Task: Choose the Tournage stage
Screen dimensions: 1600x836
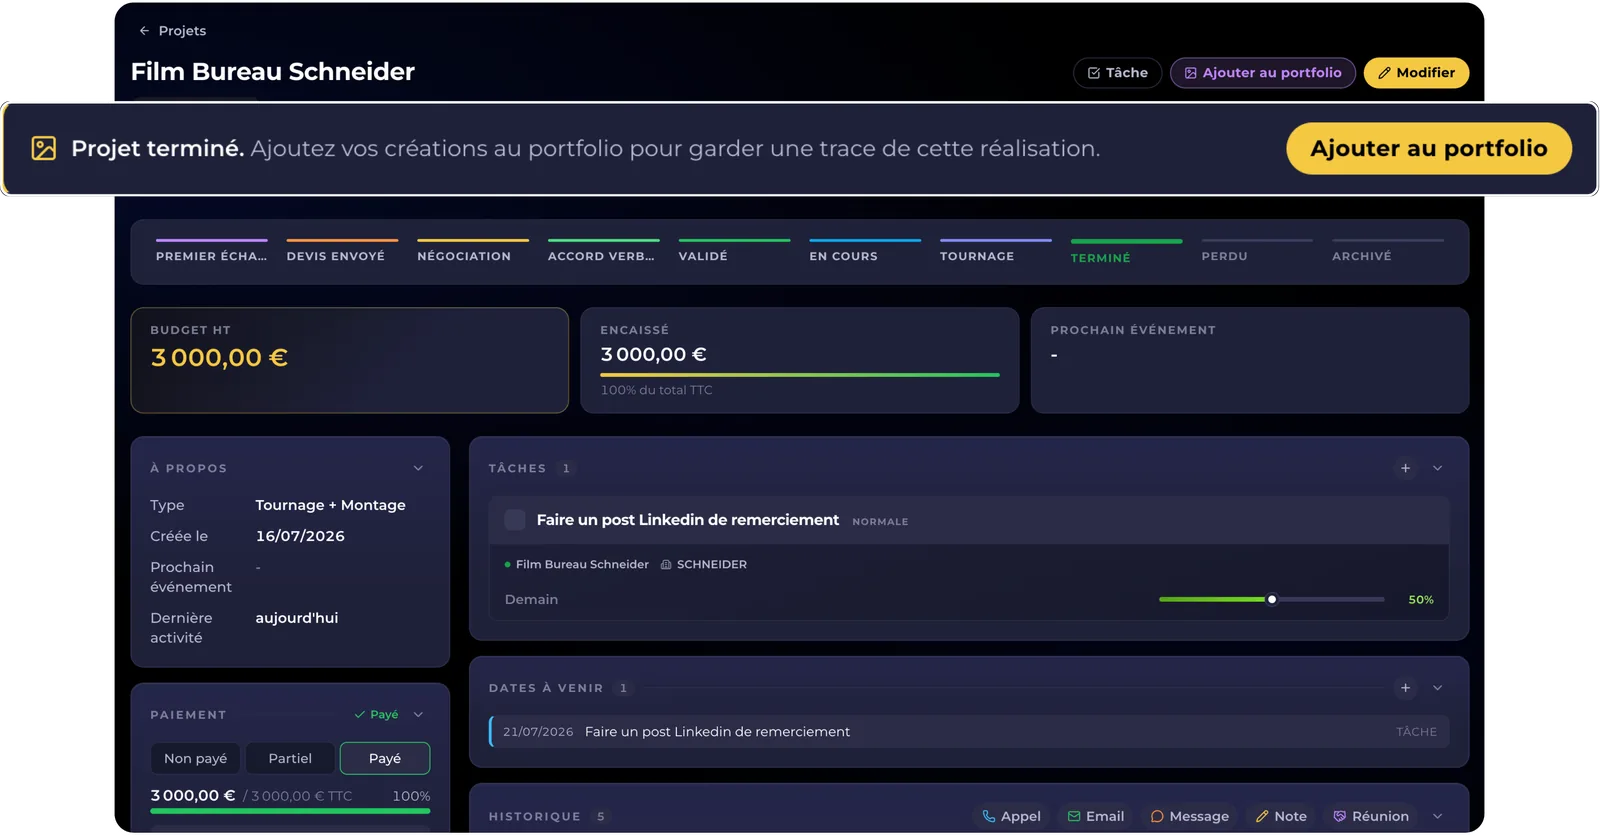Action: [x=995, y=251]
